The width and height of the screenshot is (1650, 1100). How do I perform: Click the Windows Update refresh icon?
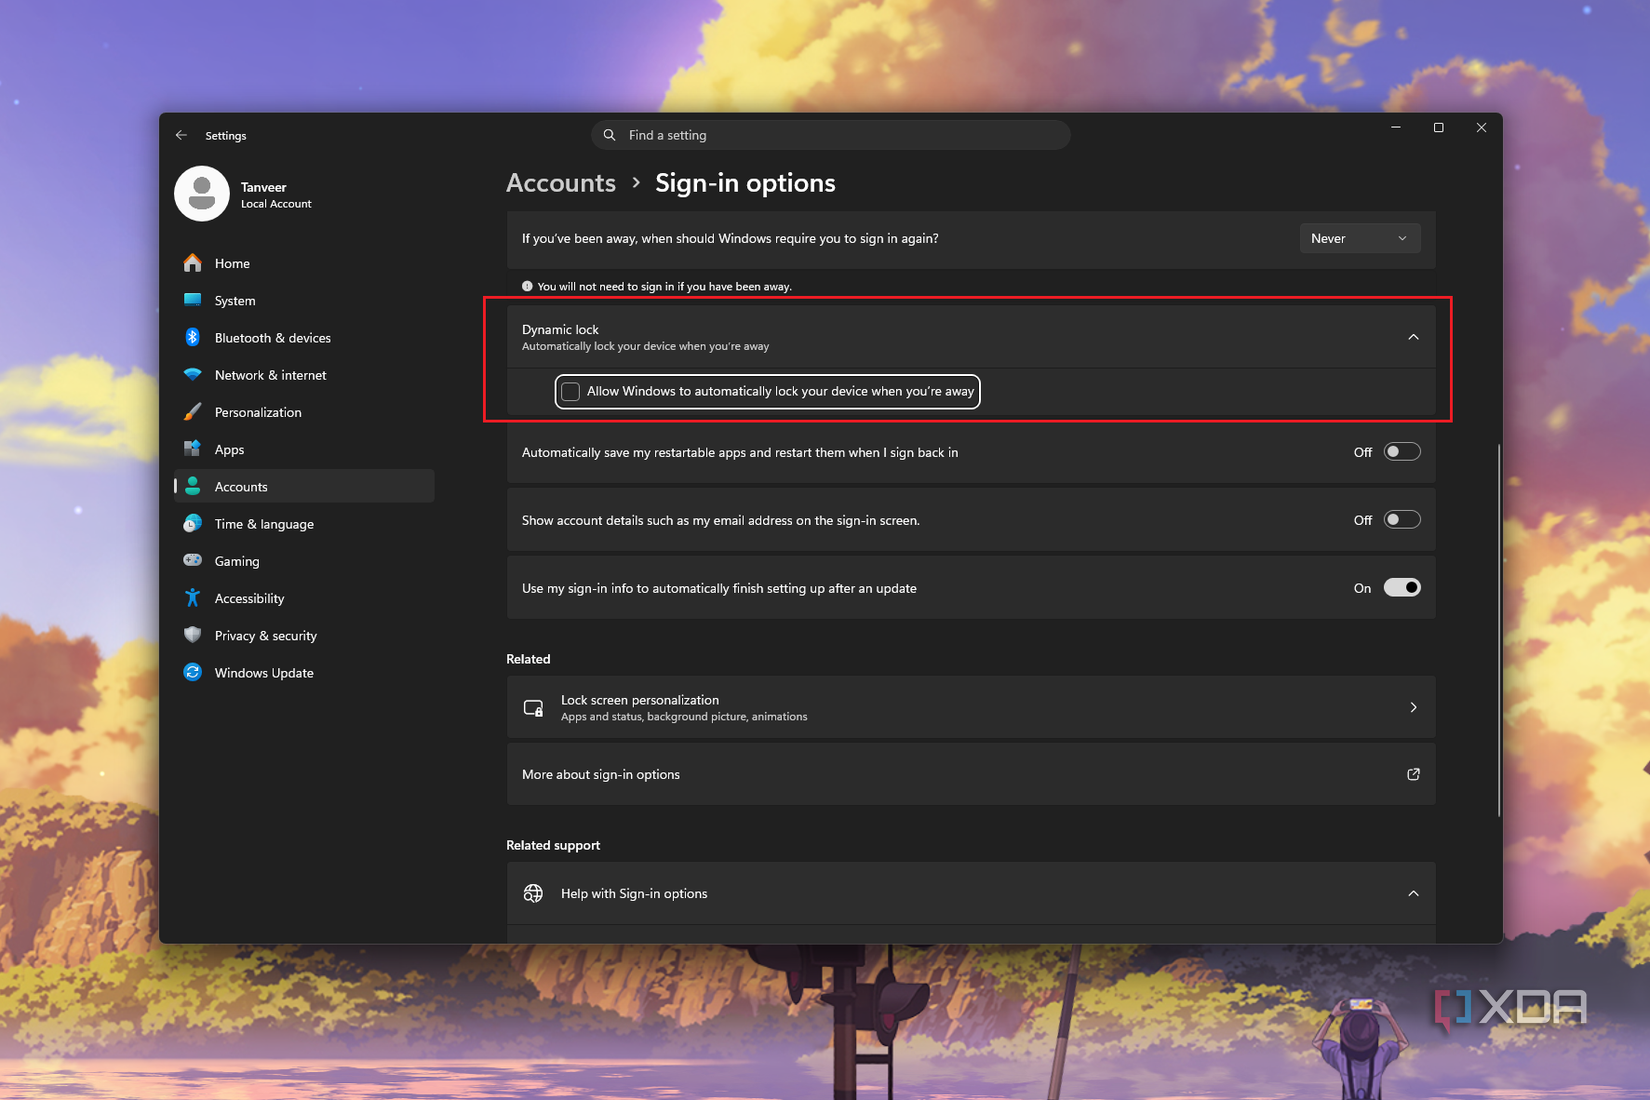pos(193,673)
